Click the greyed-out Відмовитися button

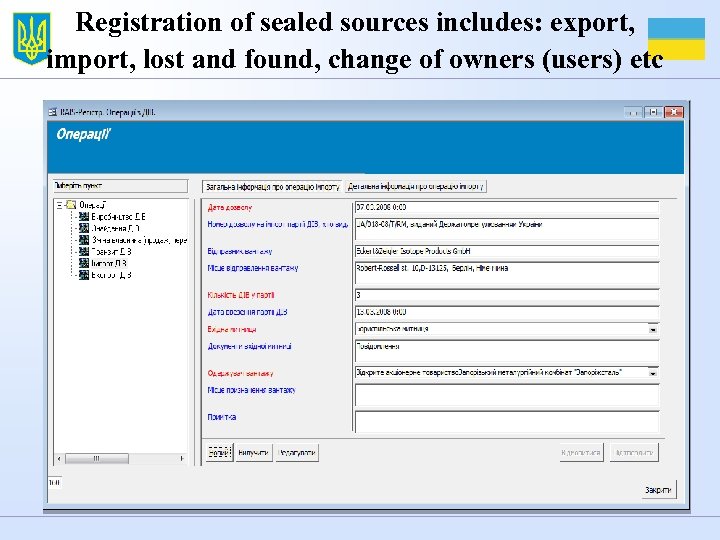(x=581, y=452)
